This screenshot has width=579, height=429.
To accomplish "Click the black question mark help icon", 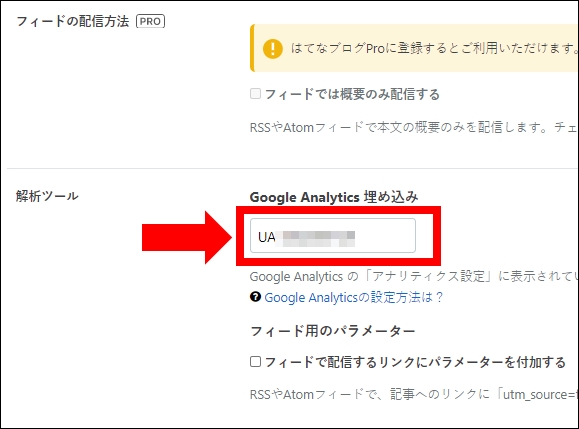I will point(255,297).
